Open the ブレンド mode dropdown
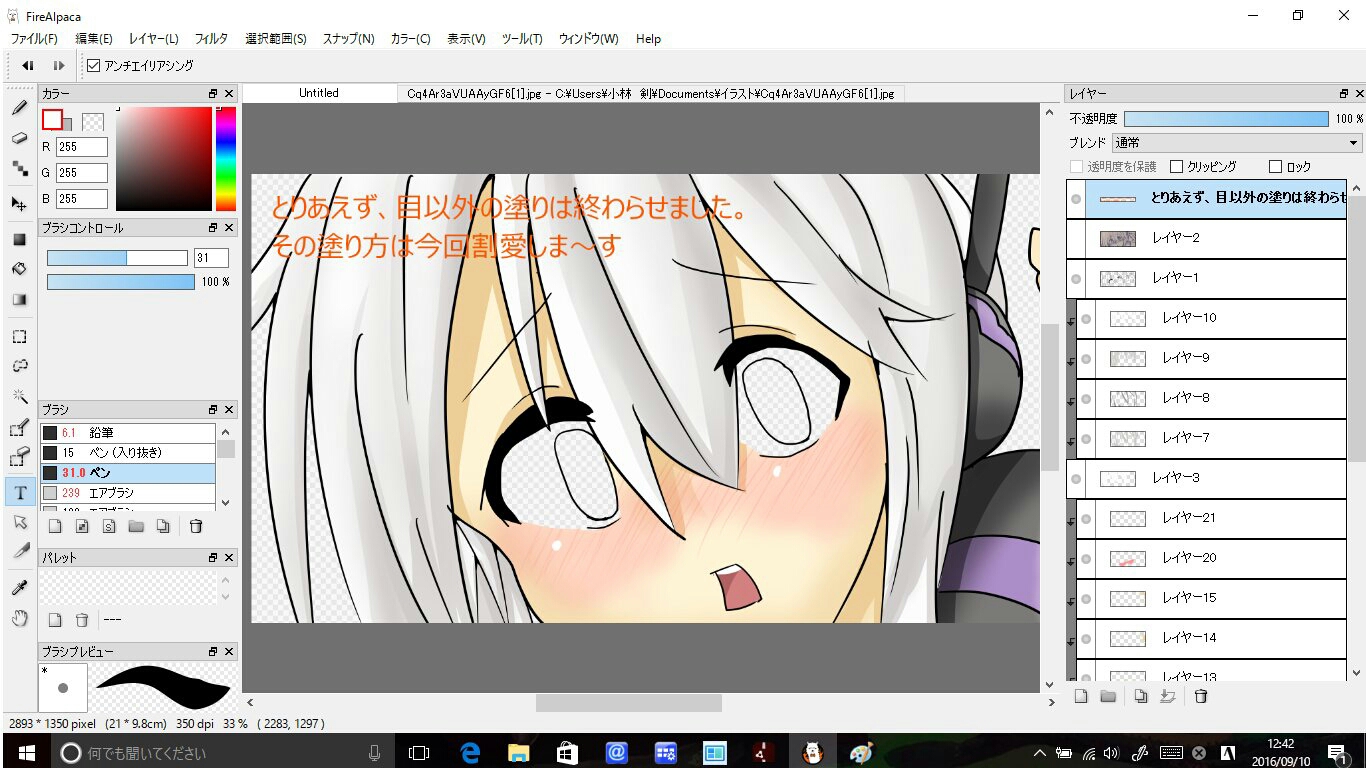Screen dimensions: 1366x768 click(x=1237, y=143)
